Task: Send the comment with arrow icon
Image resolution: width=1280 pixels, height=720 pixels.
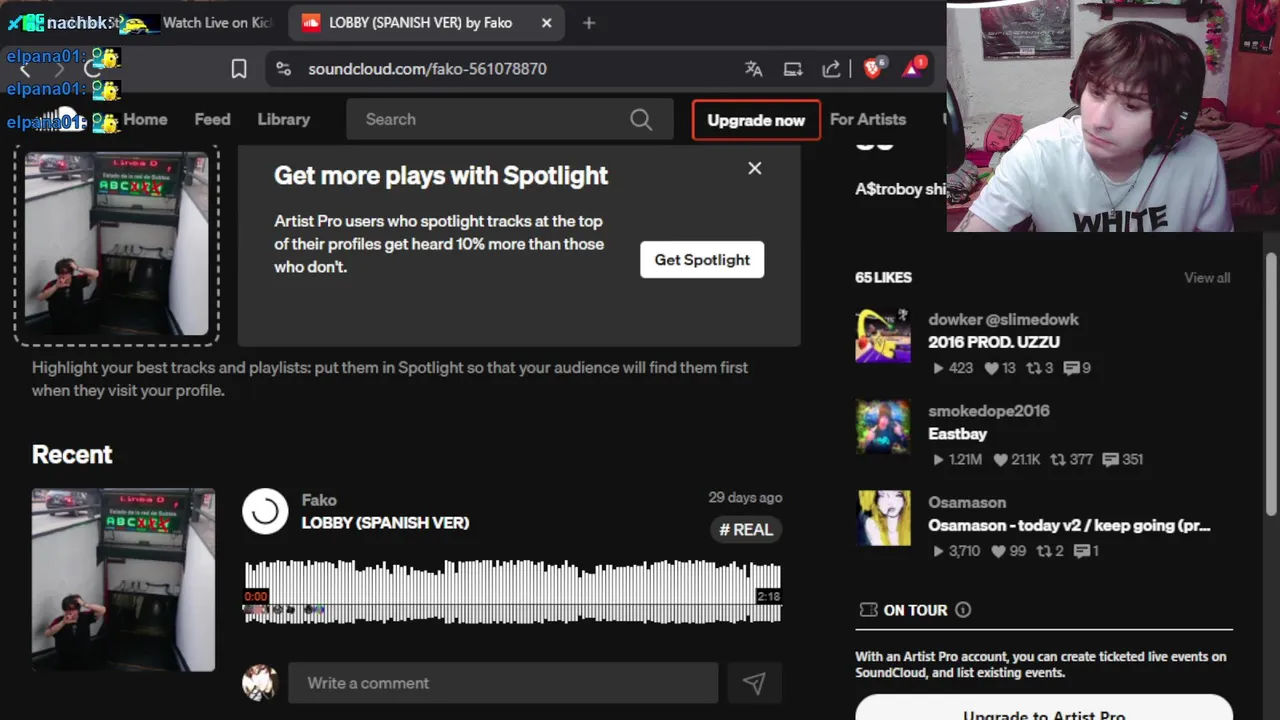Action: (x=754, y=683)
